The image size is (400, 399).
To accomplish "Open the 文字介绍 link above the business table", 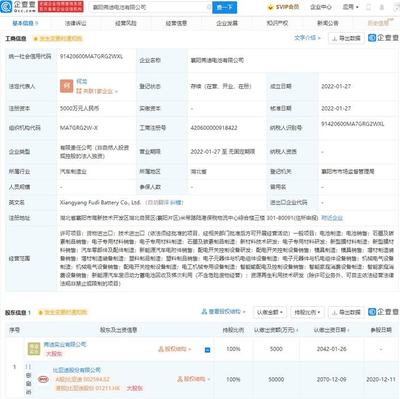I will tap(307, 38).
